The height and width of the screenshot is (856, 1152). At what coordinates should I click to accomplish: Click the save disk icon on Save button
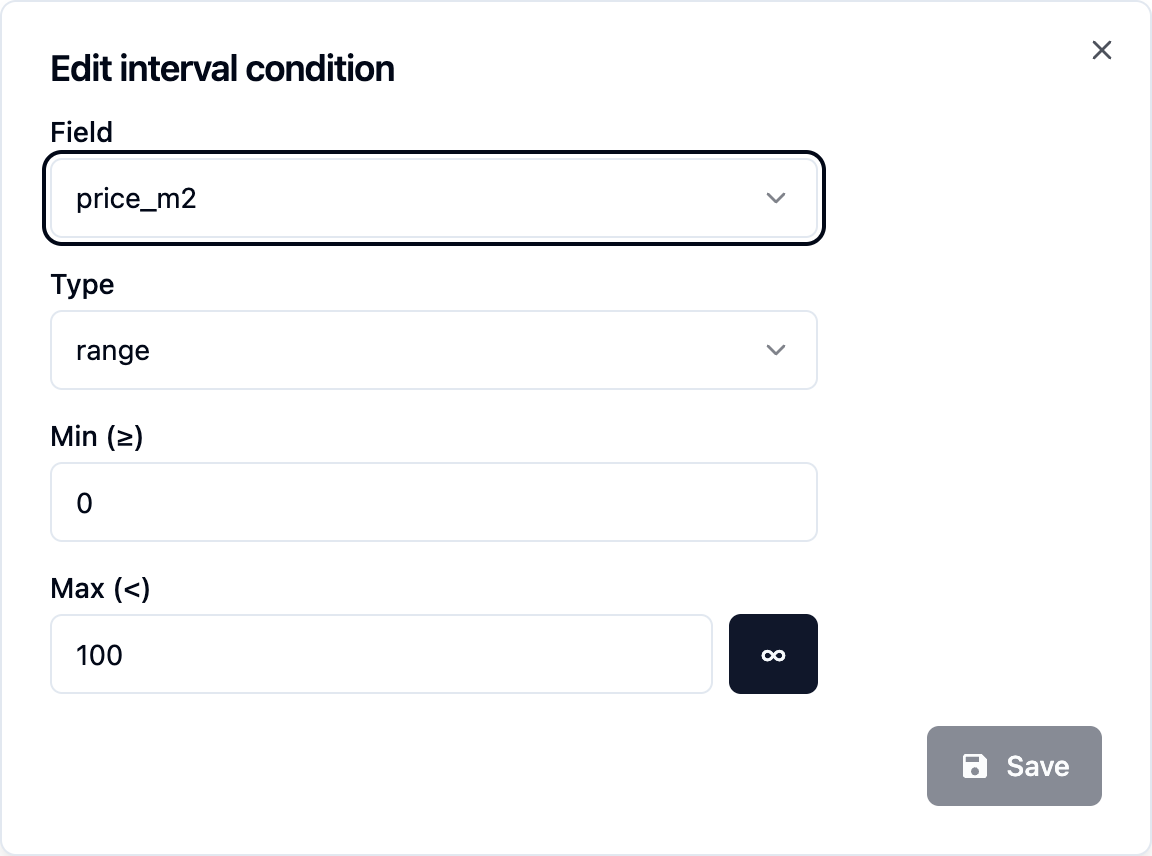click(x=974, y=766)
